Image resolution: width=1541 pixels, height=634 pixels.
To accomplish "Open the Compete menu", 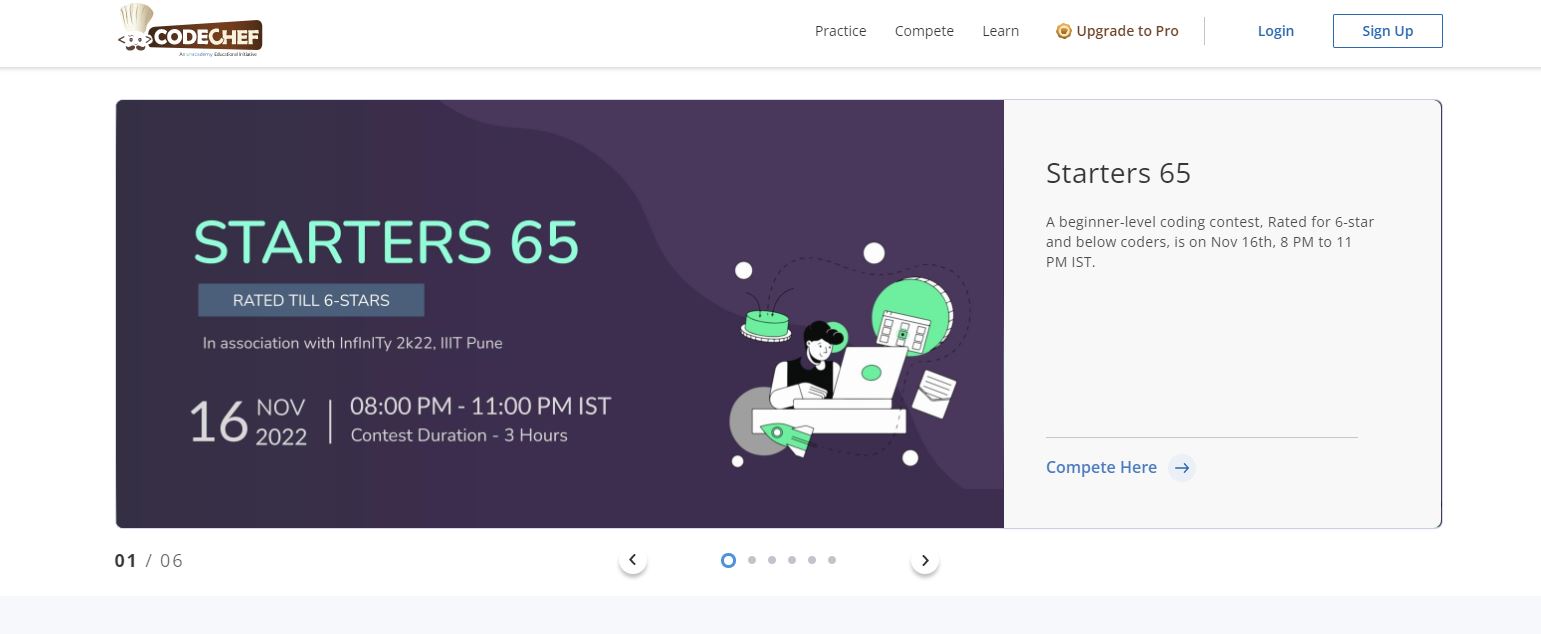I will click(924, 31).
